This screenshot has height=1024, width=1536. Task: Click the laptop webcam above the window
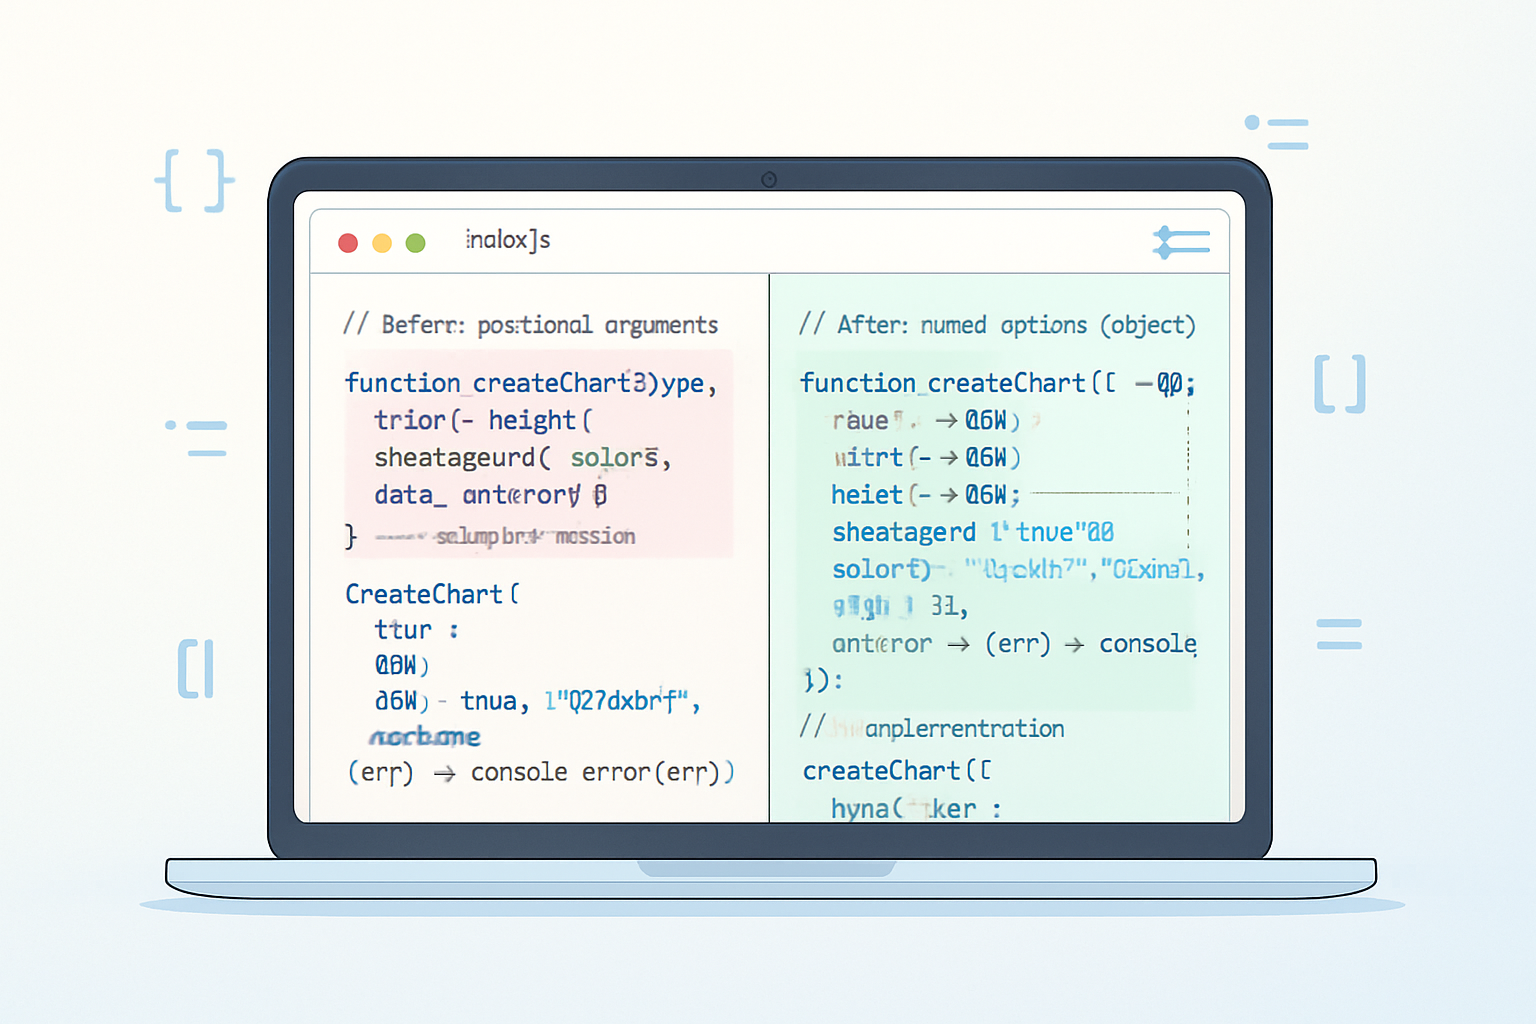(x=769, y=180)
